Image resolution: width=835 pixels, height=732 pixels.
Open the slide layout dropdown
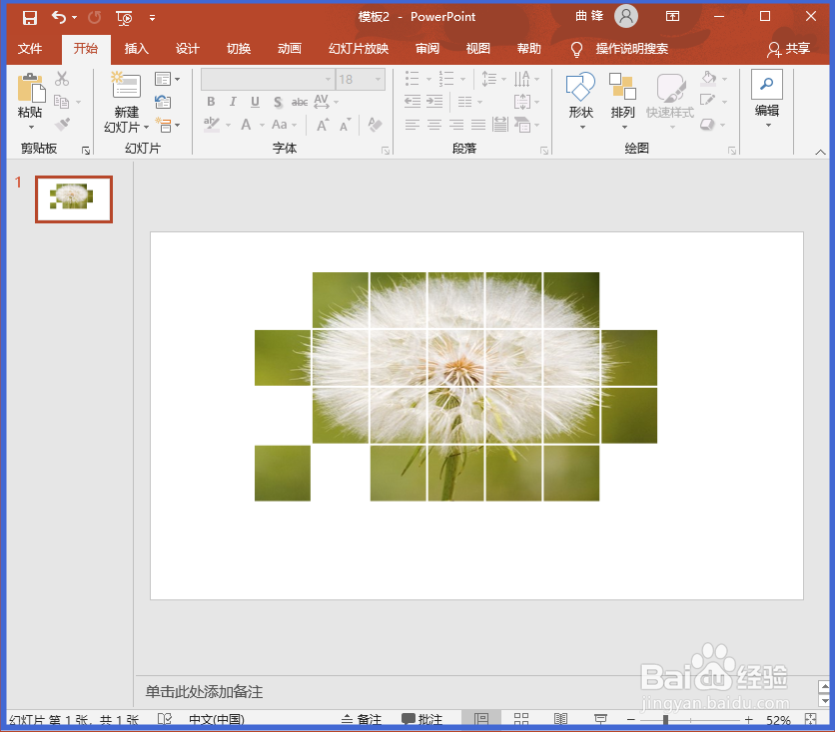click(167, 79)
